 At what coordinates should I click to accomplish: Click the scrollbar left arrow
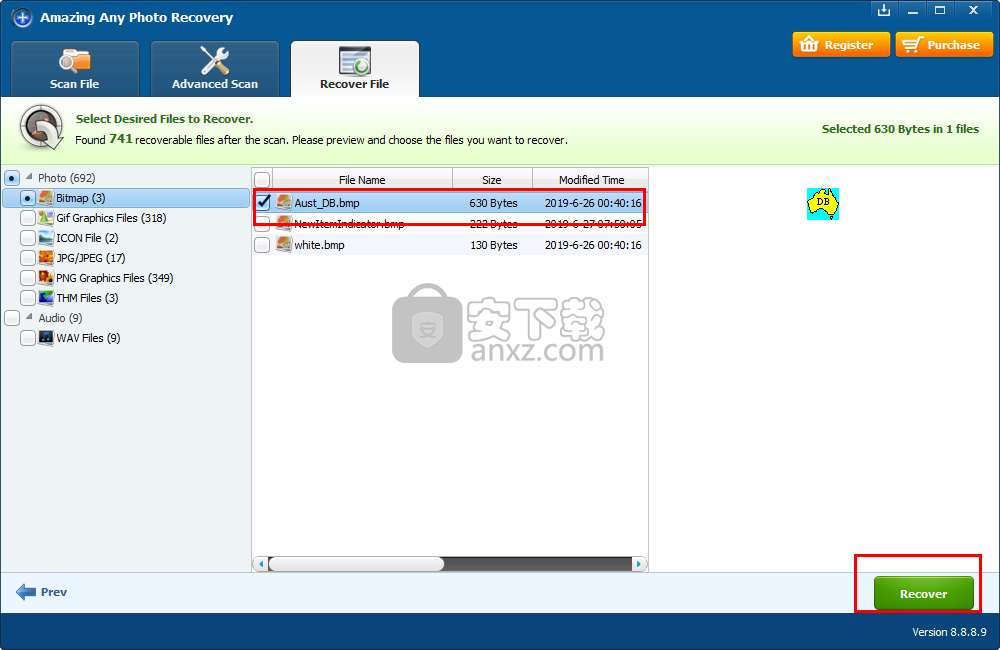coord(261,564)
